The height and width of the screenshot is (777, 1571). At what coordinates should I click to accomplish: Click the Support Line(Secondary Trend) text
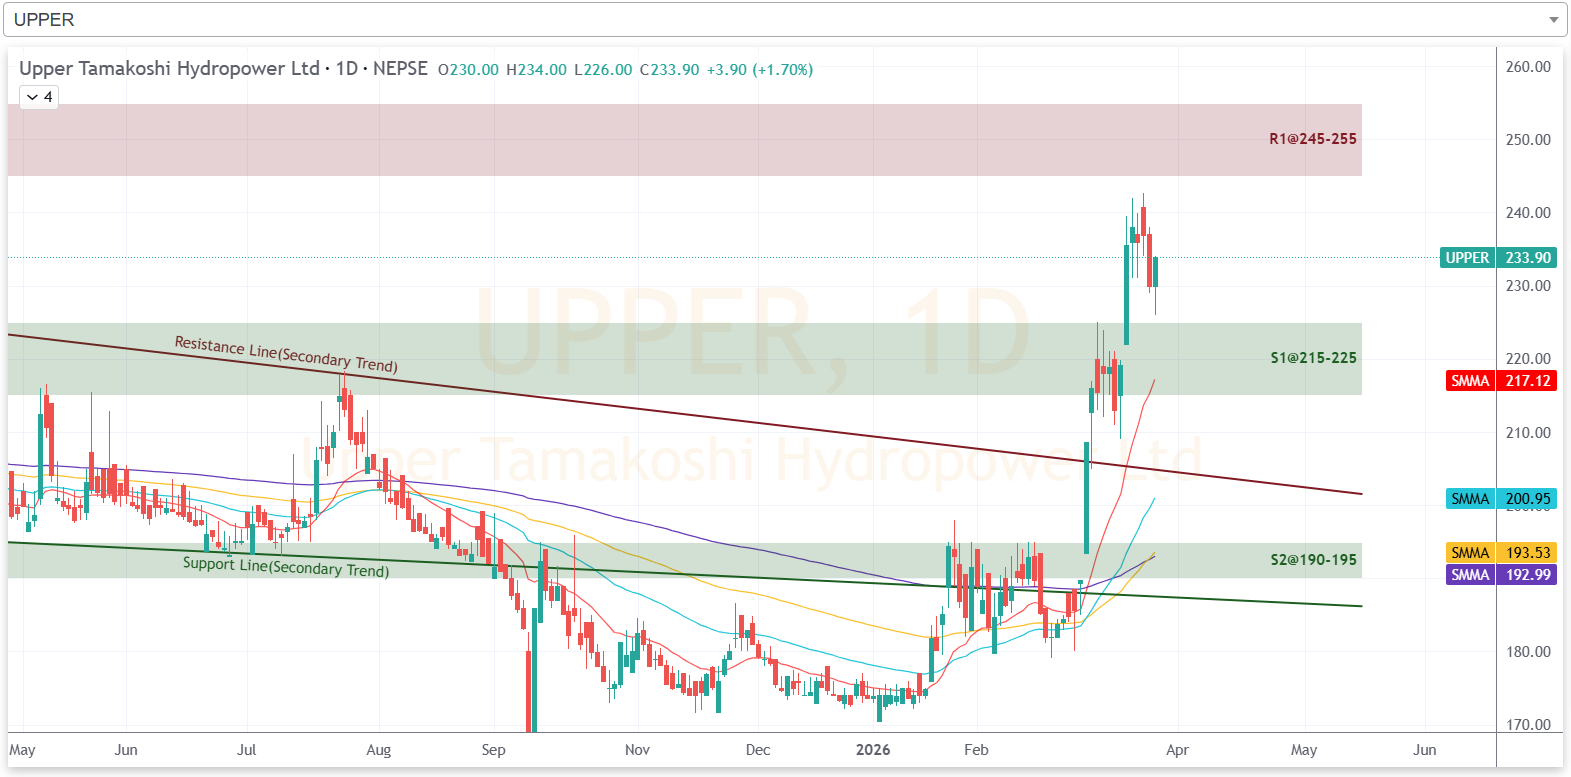tap(286, 567)
